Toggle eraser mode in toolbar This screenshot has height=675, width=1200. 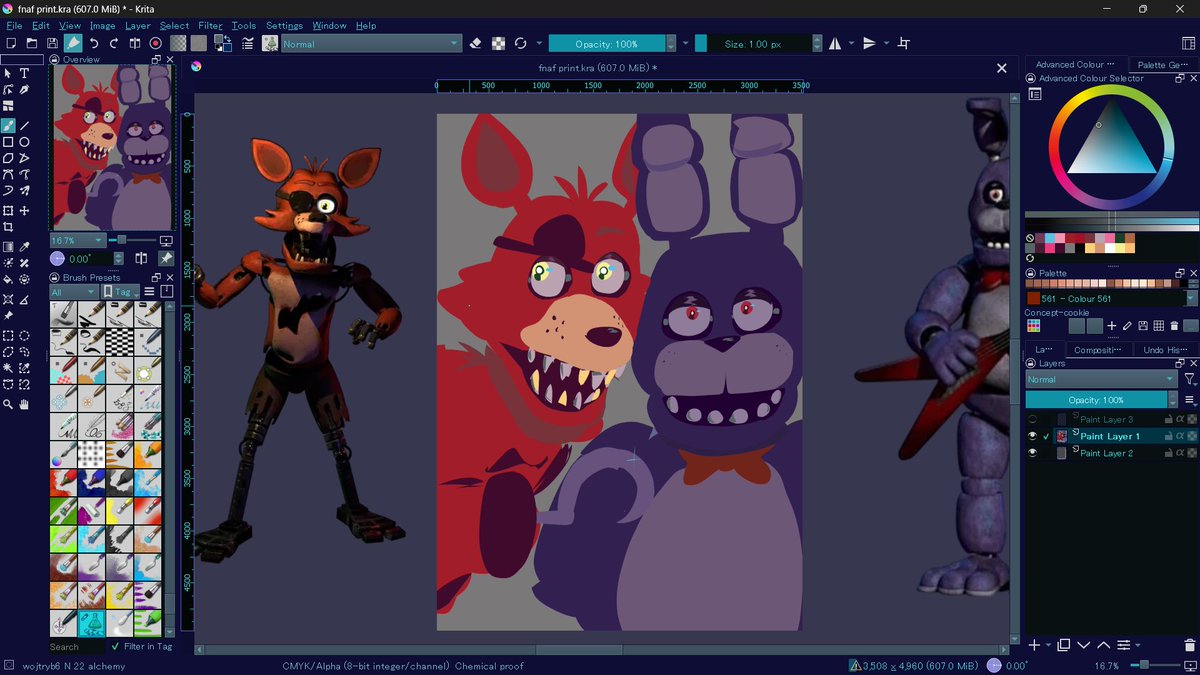click(476, 43)
